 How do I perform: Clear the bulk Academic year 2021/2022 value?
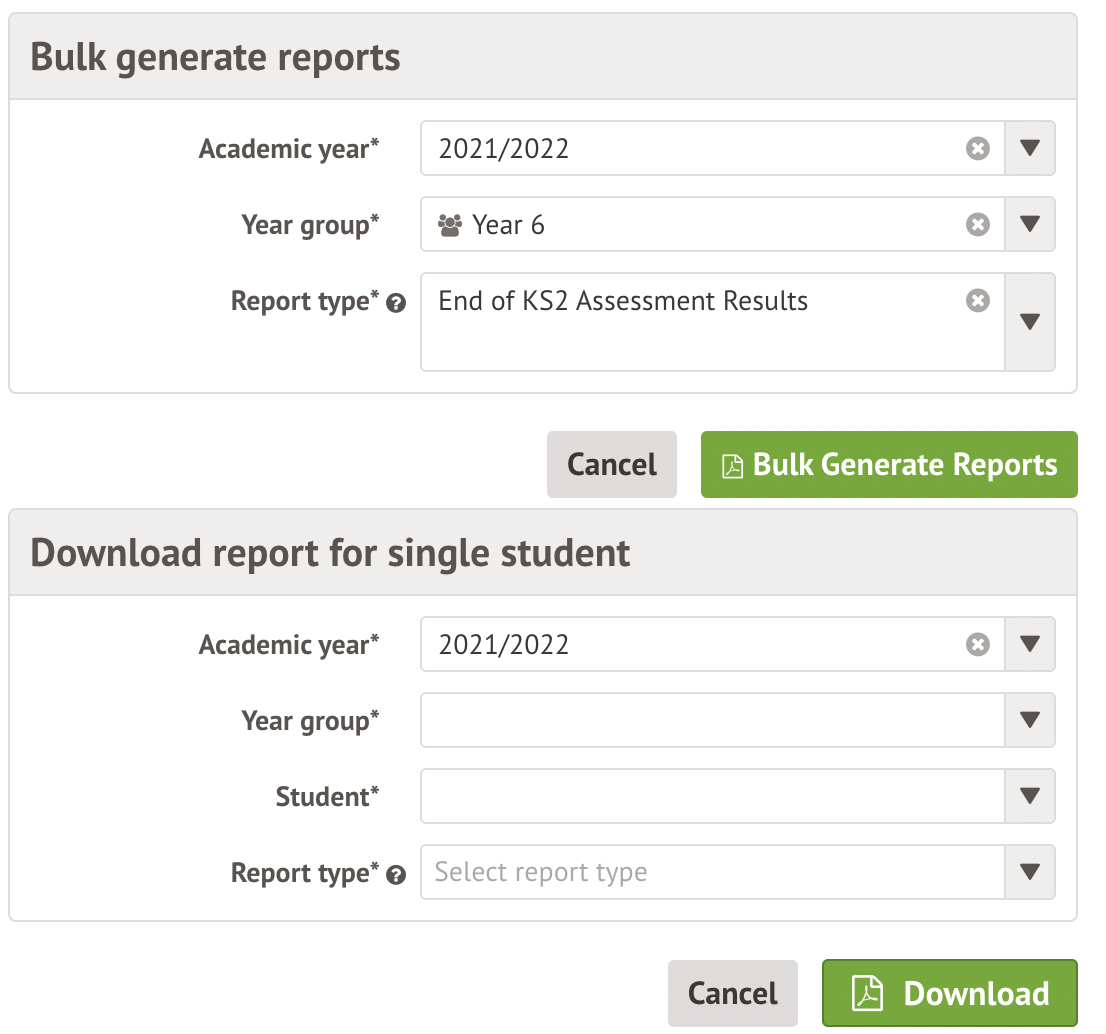click(977, 149)
